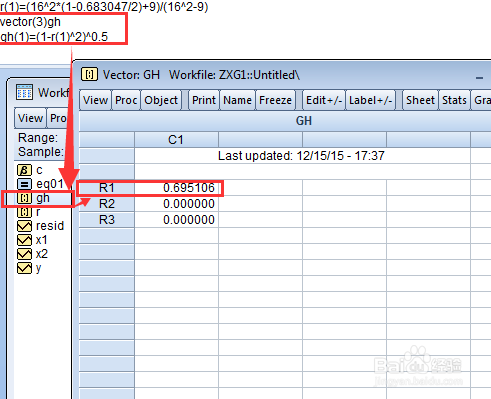Click the command line vector(3)gh
This screenshot has width=491, height=399.
(x=30, y=22)
